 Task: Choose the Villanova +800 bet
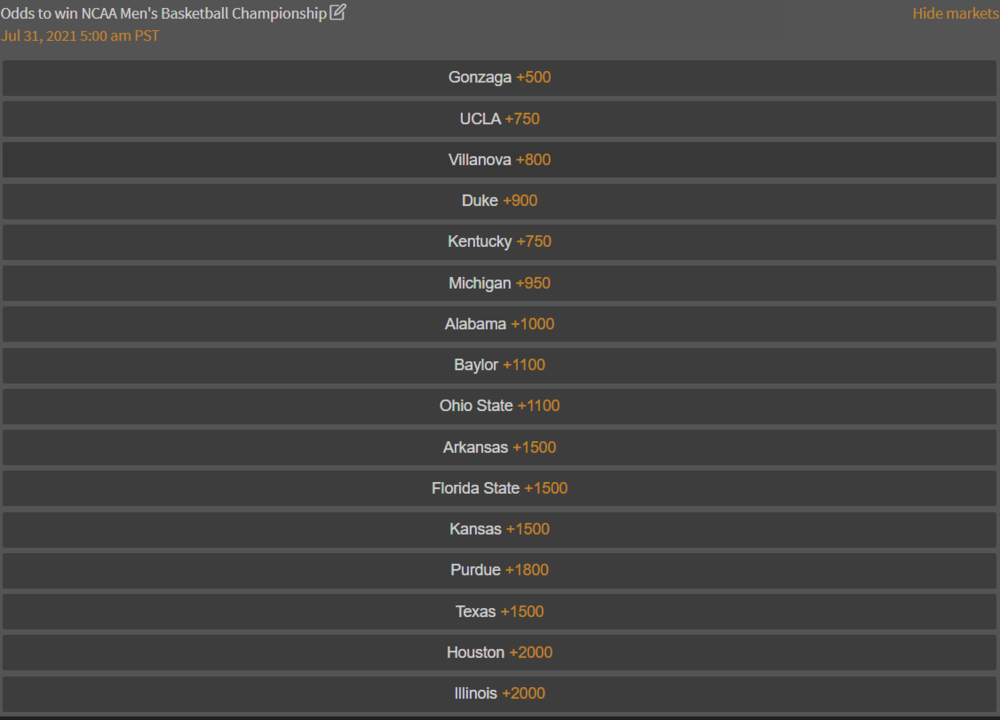[499, 160]
